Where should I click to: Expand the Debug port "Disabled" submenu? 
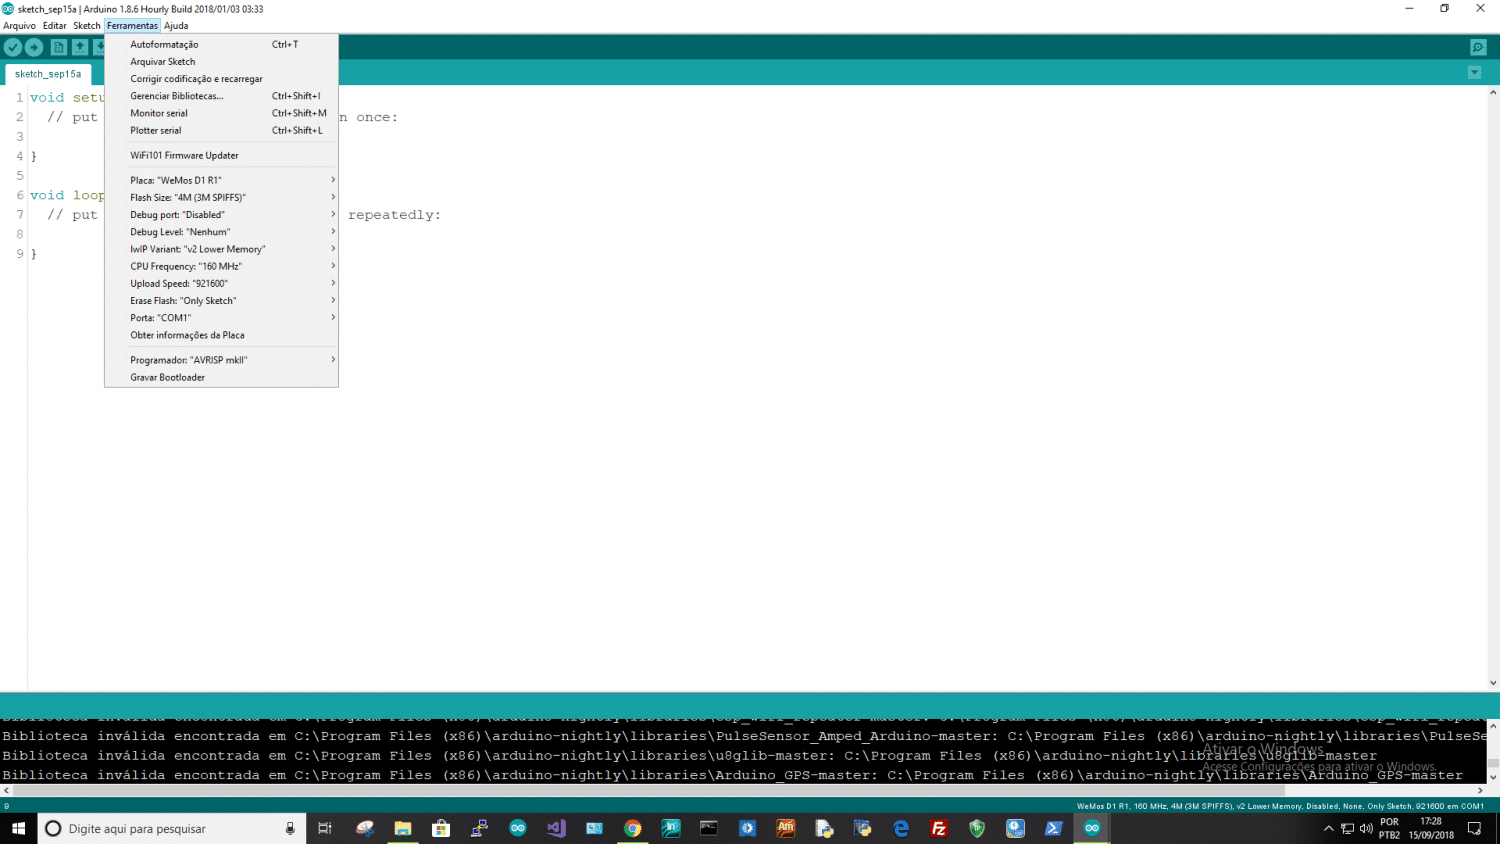point(221,214)
